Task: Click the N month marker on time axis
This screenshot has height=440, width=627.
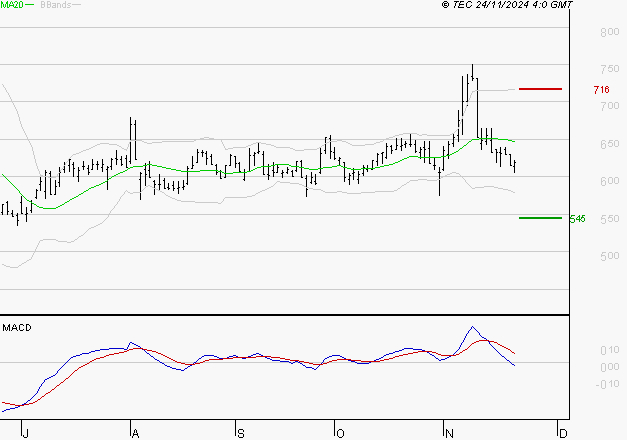Action: (449, 434)
